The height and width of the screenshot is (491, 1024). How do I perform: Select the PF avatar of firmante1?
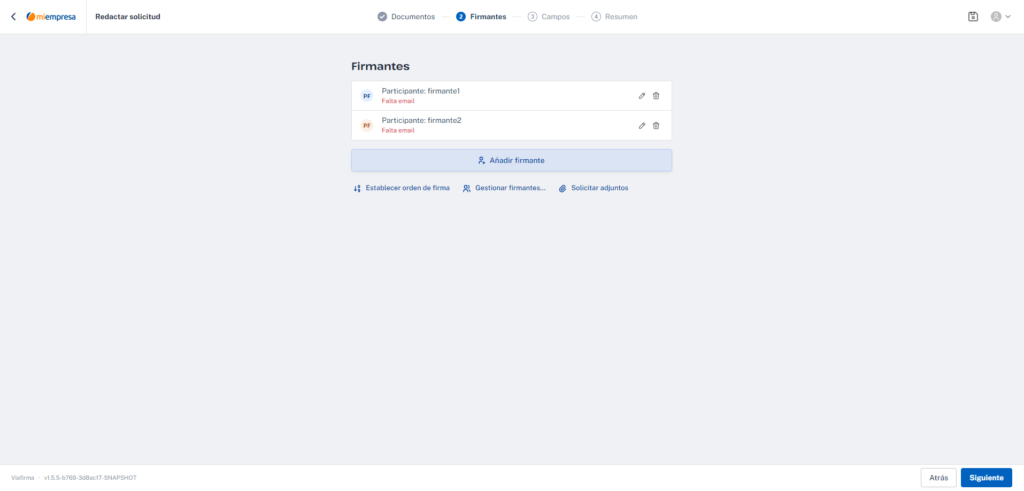(367, 96)
